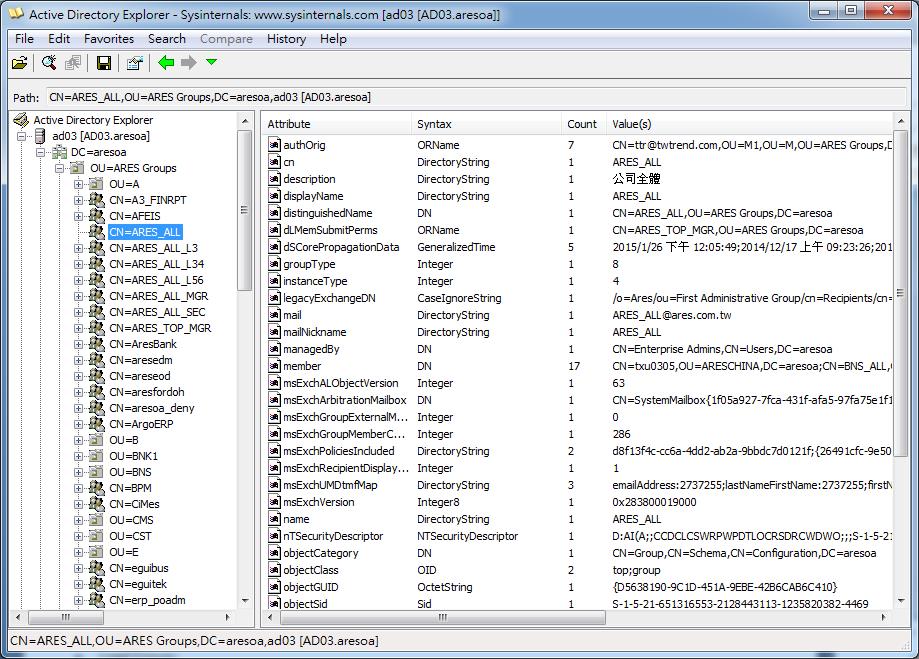Screen dimensions: 919x659
Task: Select the CN=AresBank tree item
Action: 143,344
